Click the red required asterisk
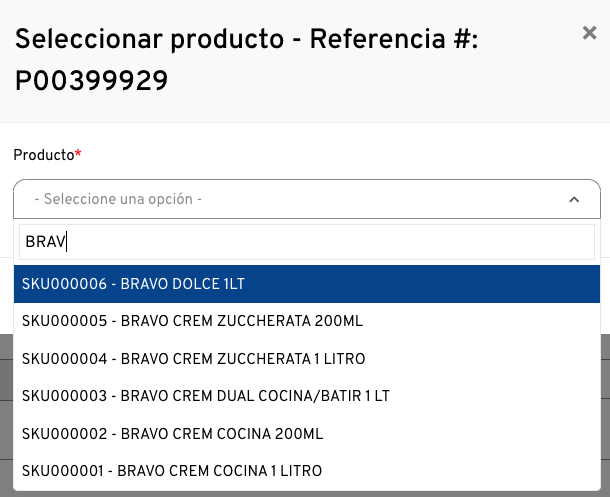 (x=78, y=154)
